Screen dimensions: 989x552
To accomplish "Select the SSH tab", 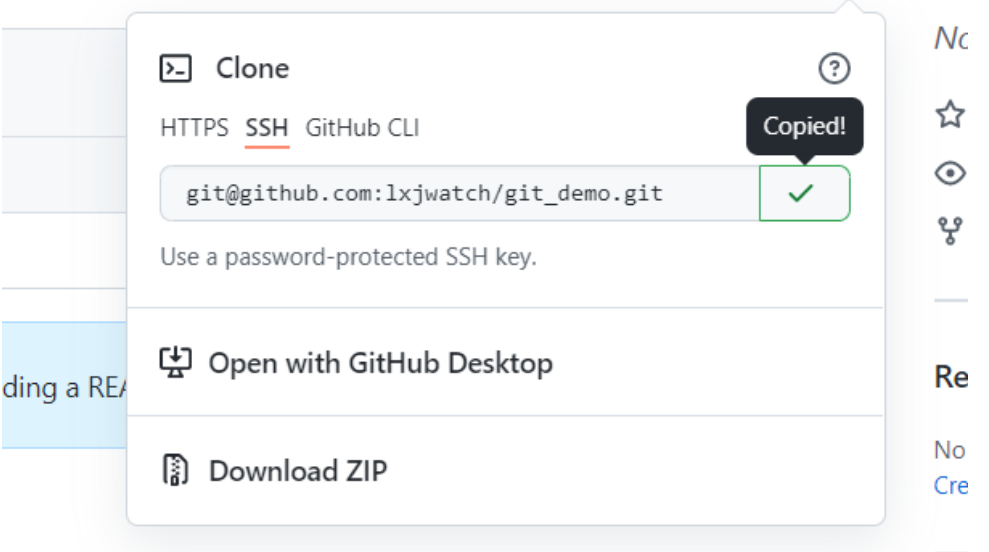I will point(267,128).
